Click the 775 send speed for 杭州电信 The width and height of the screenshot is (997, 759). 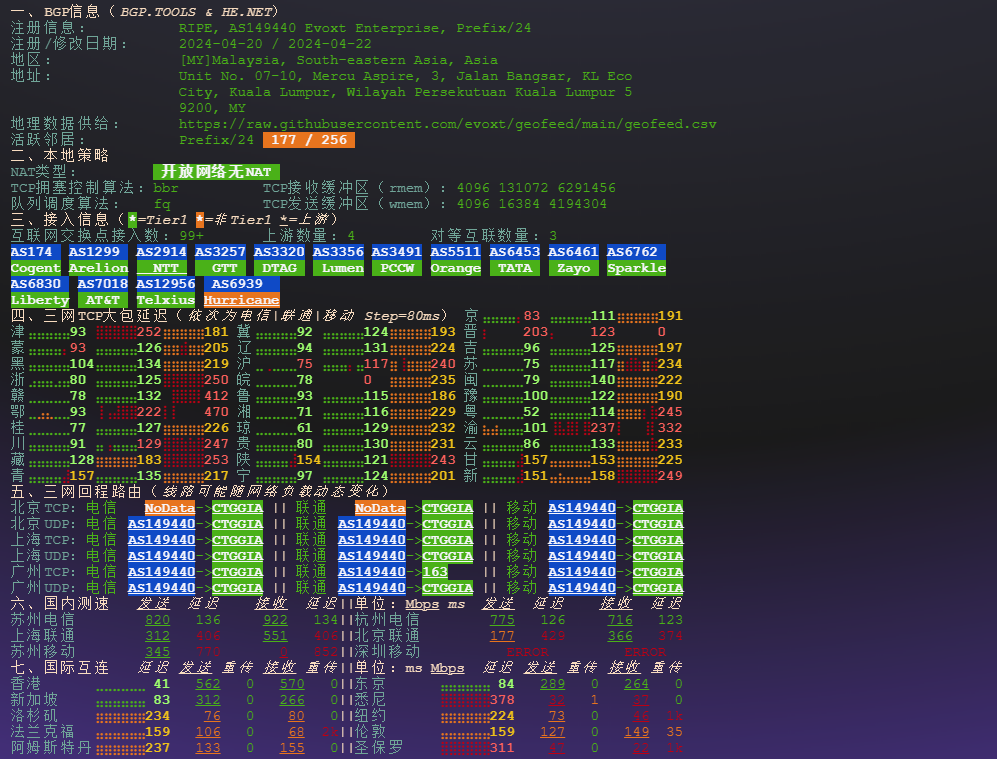(502, 620)
